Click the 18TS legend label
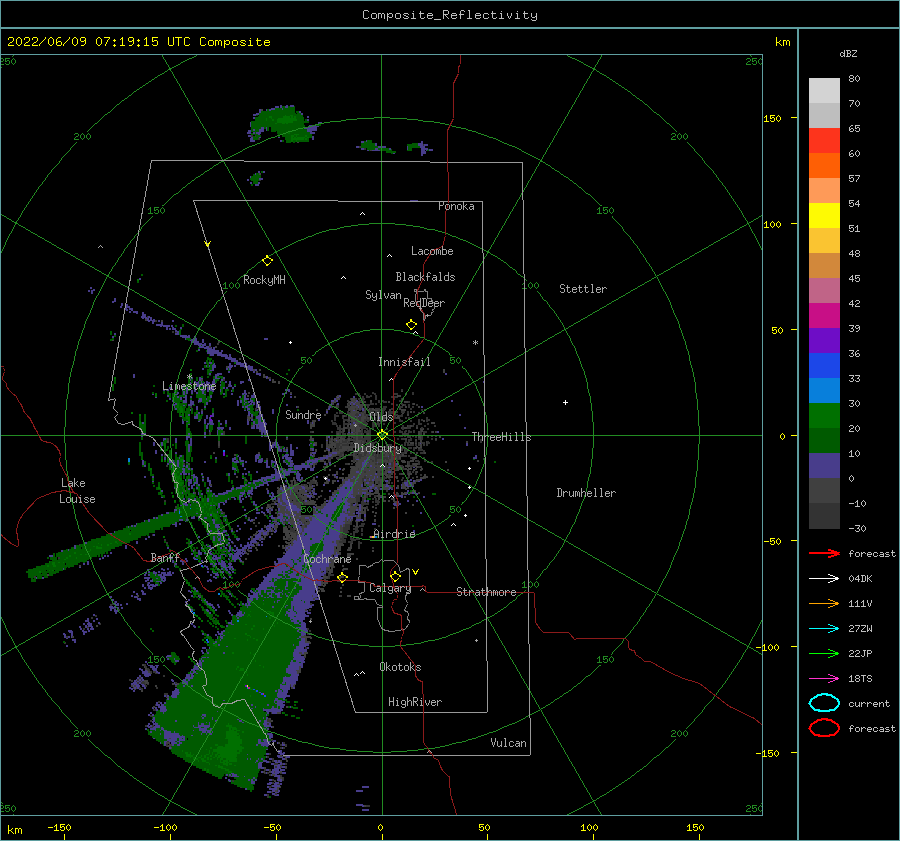The height and width of the screenshot is (841, 900). click(860, 679)
